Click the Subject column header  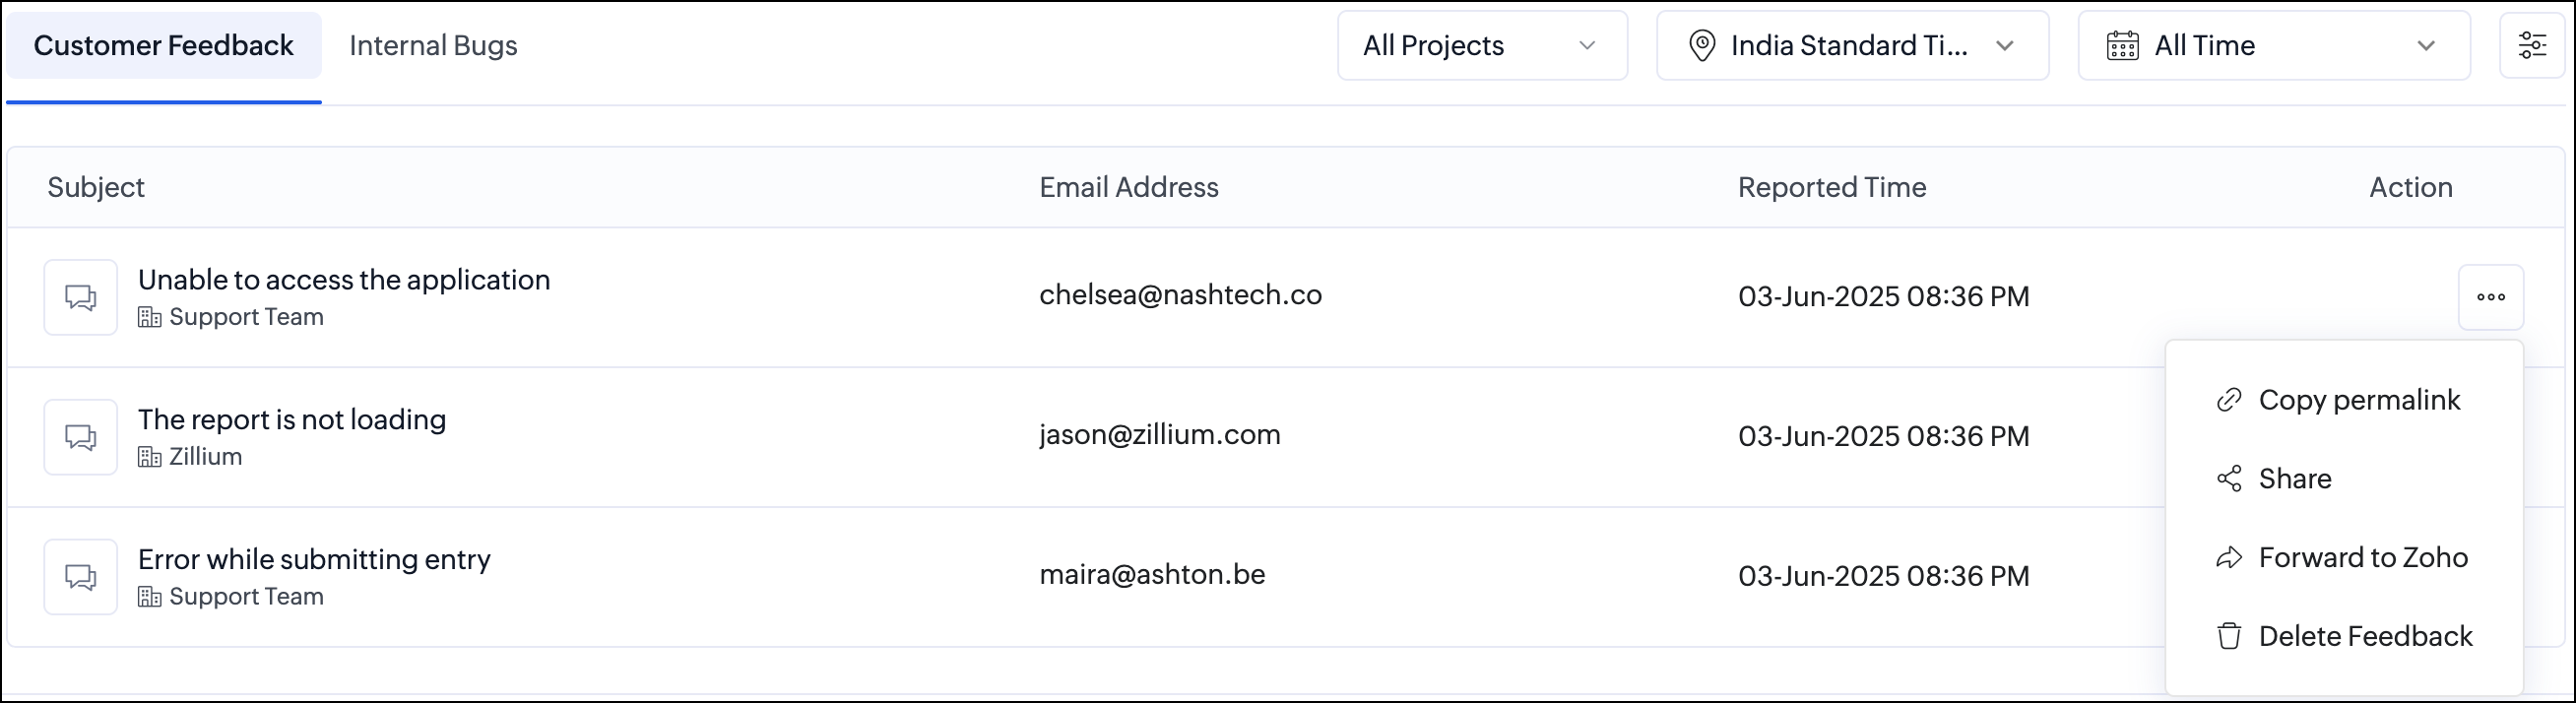pyautogui.click(x=96, y=187)
